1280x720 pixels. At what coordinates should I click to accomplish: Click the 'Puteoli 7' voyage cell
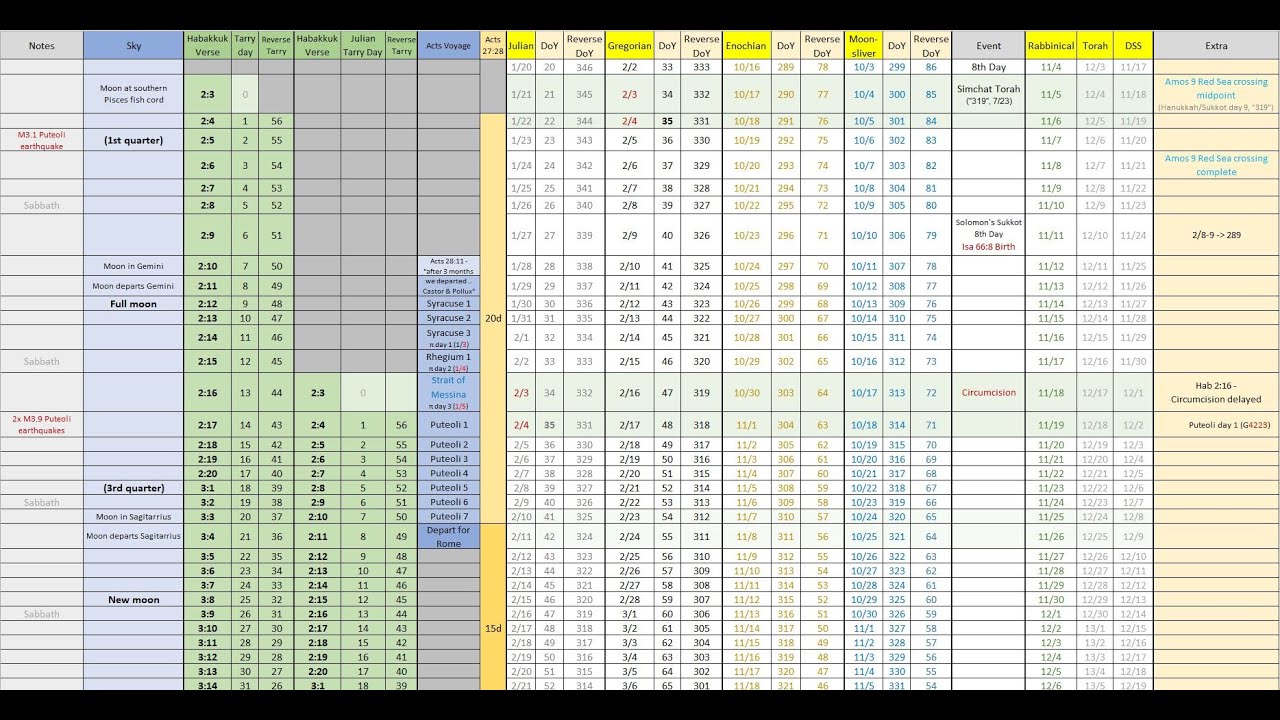pyautogui.click(x=448, y=517)
